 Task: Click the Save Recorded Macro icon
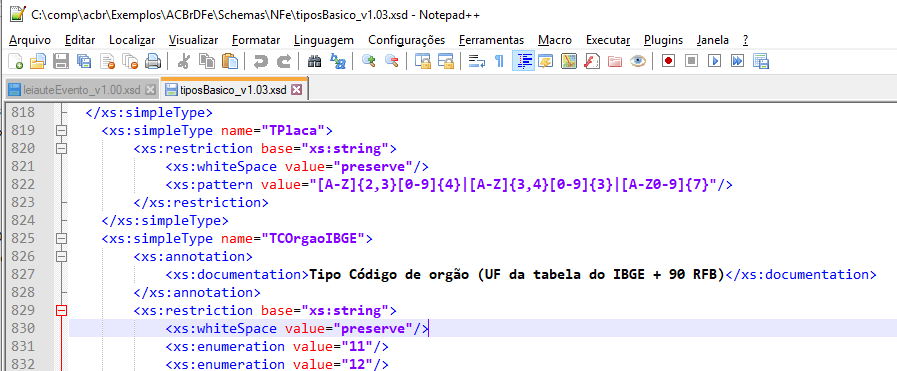(x=761, y=61)
